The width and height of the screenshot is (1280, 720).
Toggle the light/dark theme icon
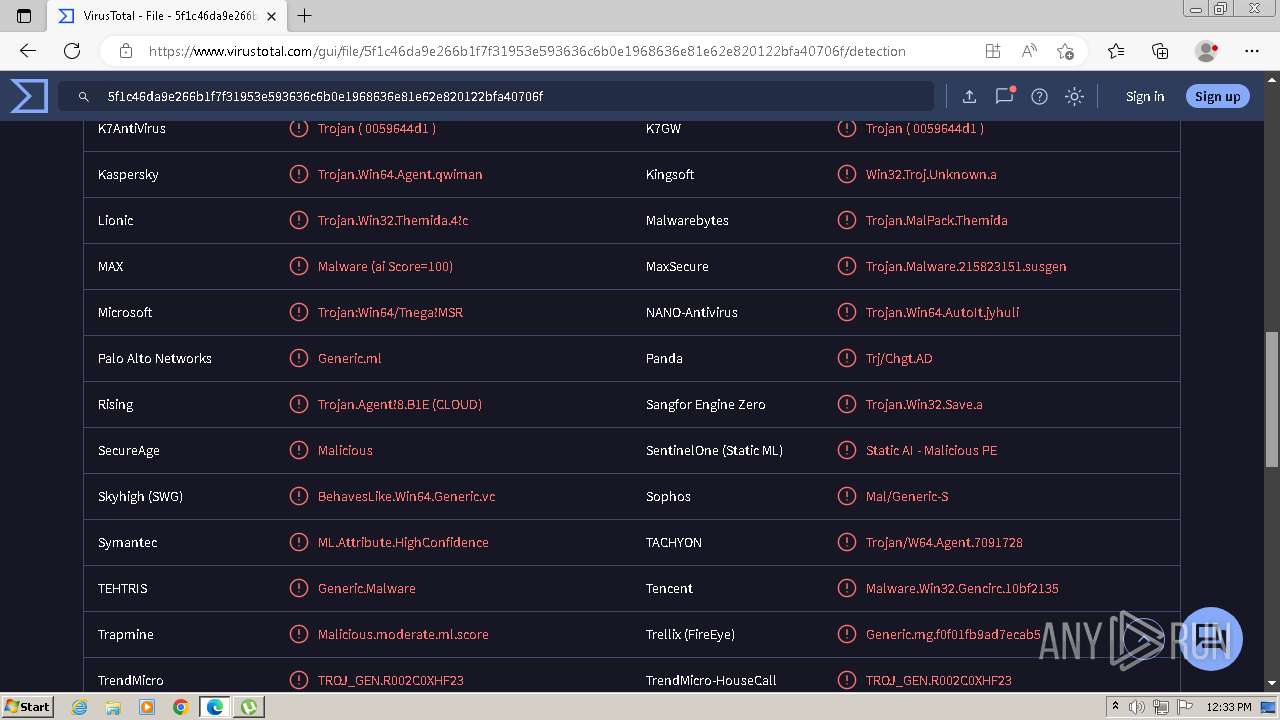click(1074, 96)
